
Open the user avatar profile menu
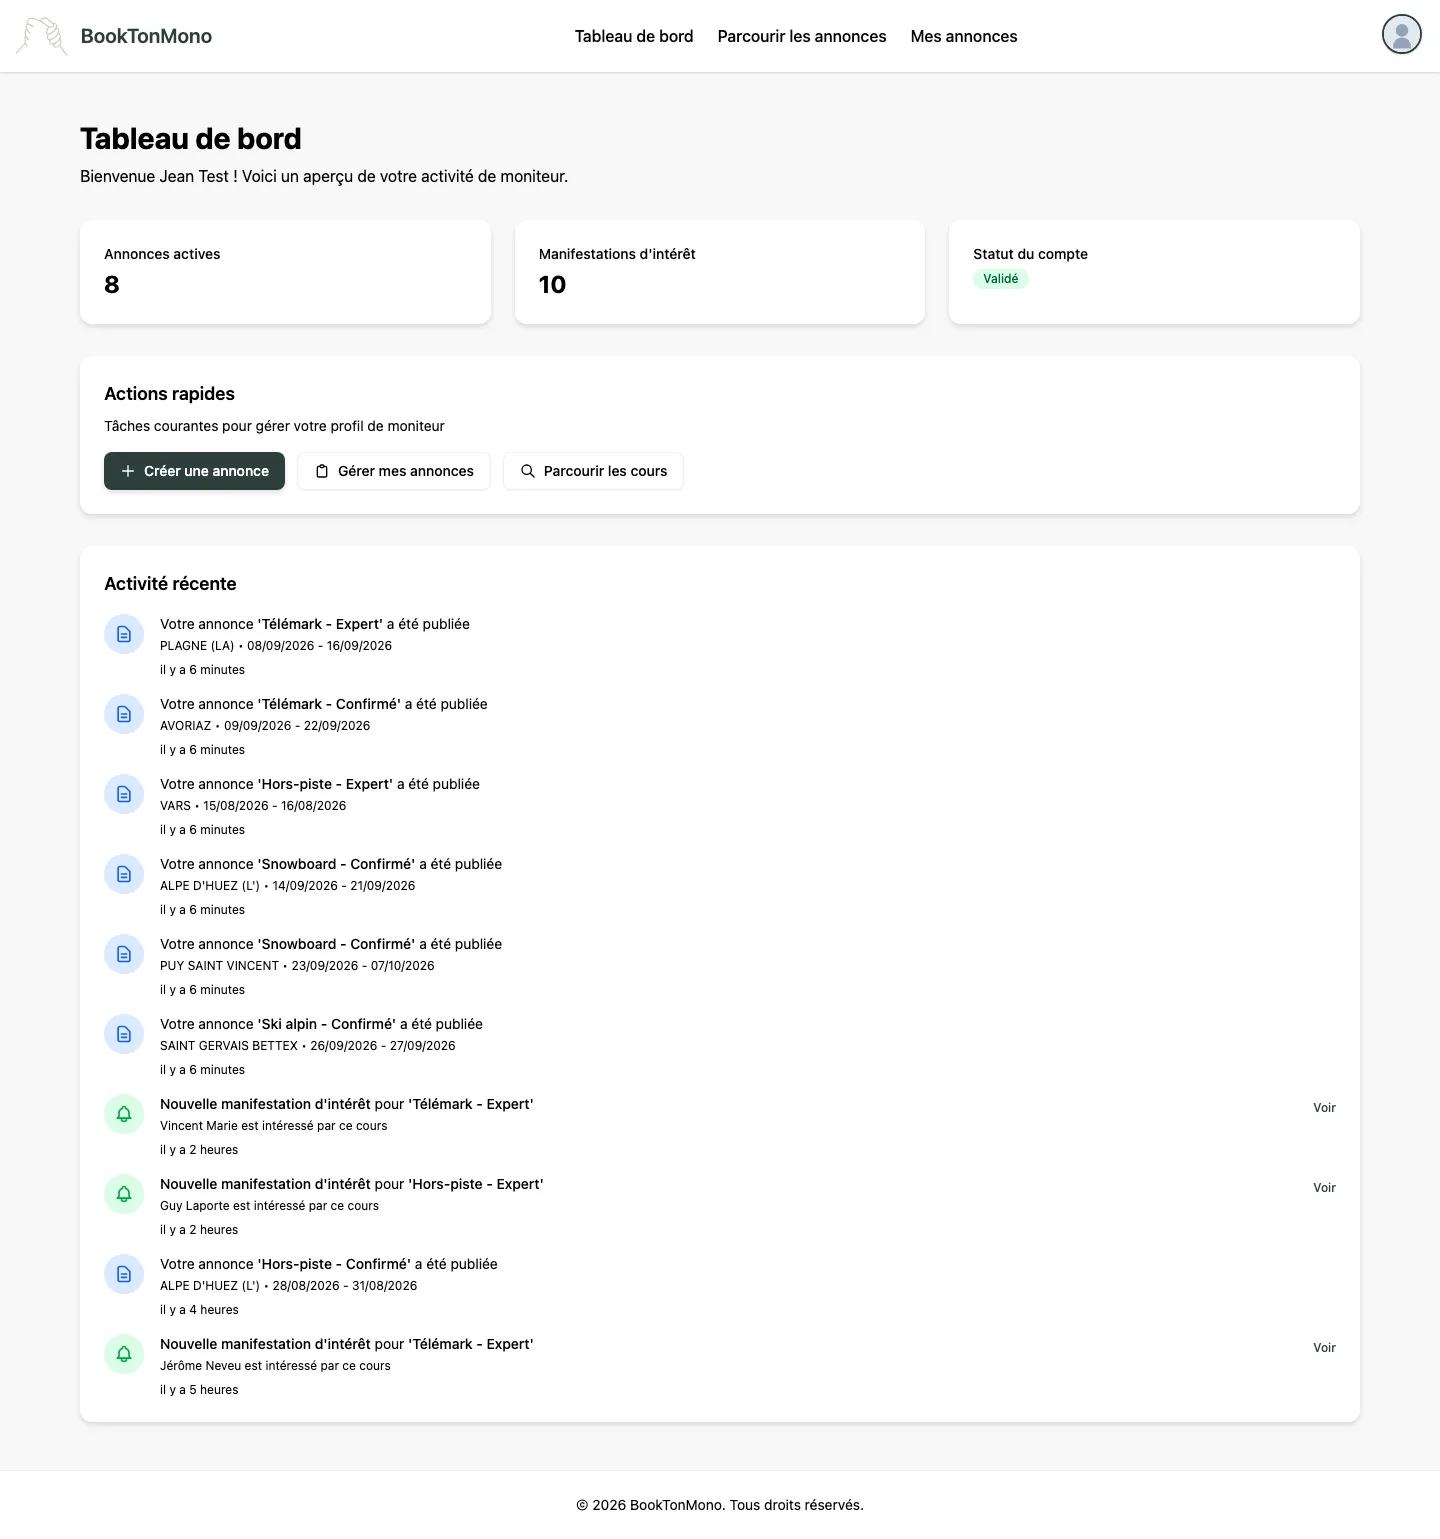pos(1401,34)
